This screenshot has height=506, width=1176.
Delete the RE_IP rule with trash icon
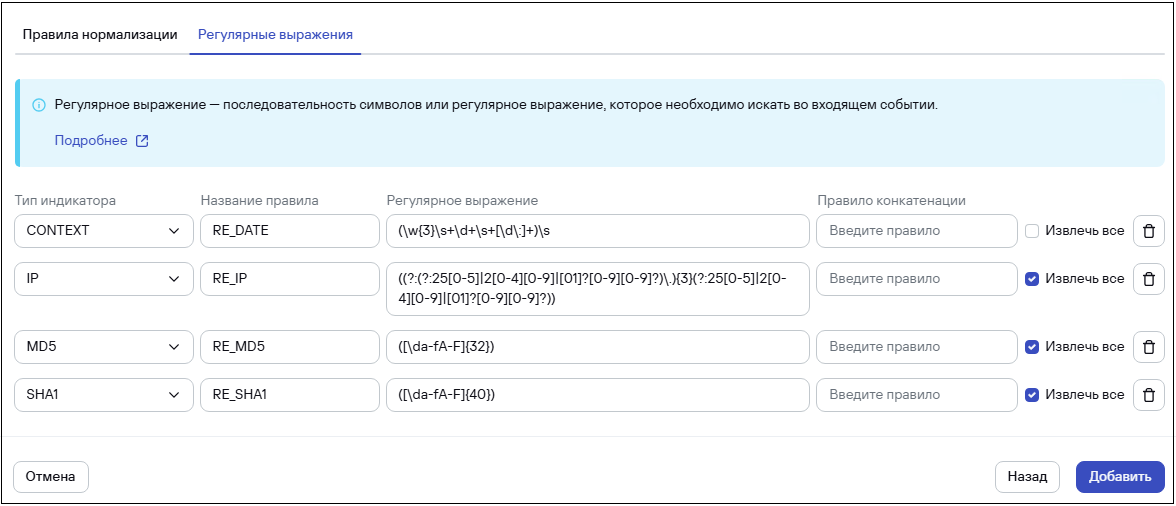[1148, 279]
